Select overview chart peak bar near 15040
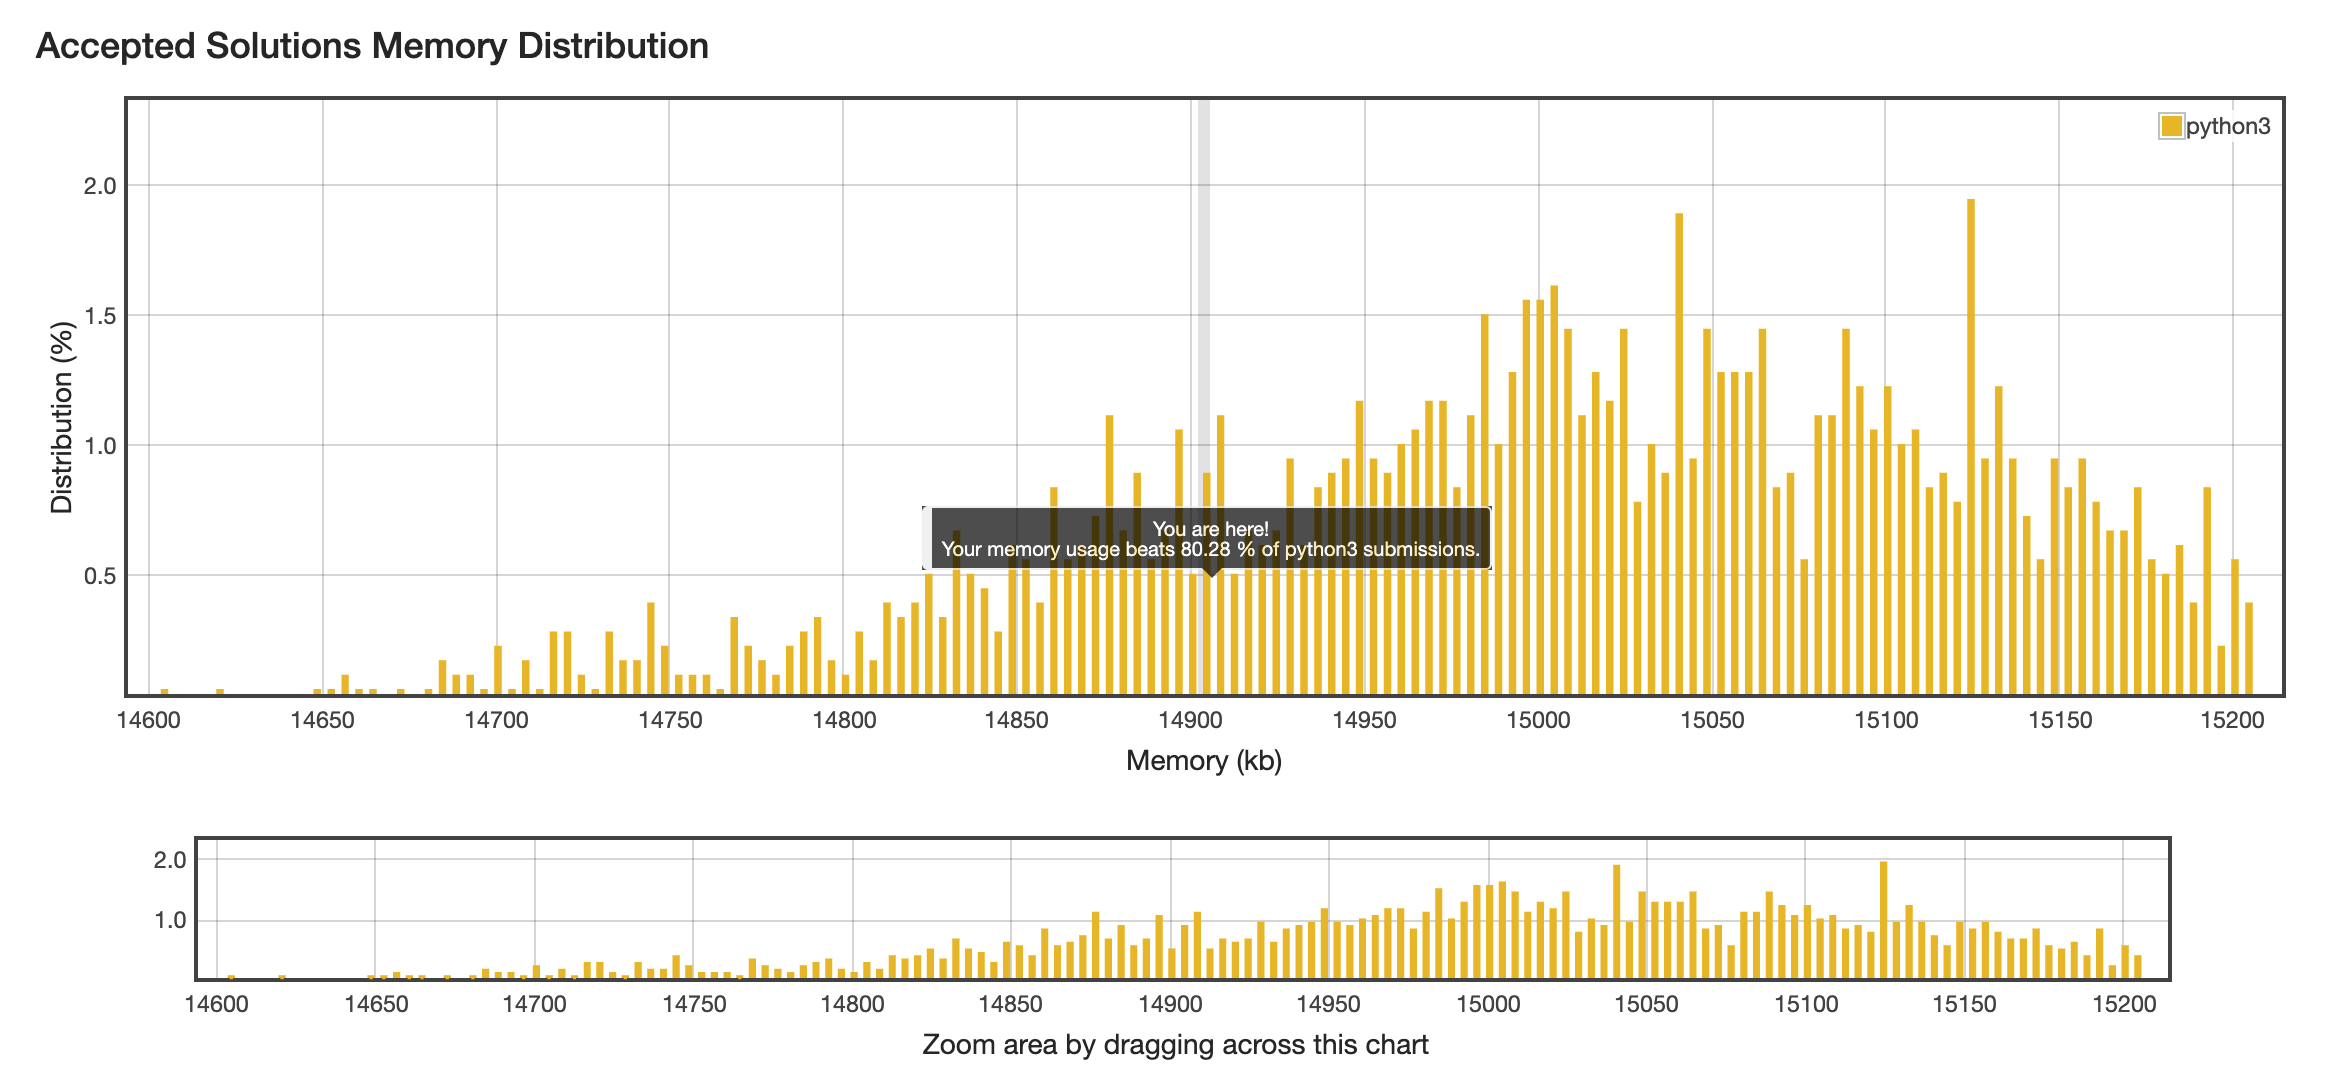The height and width of the screenshot is (1080, 2346). [x=1616, y=922]
